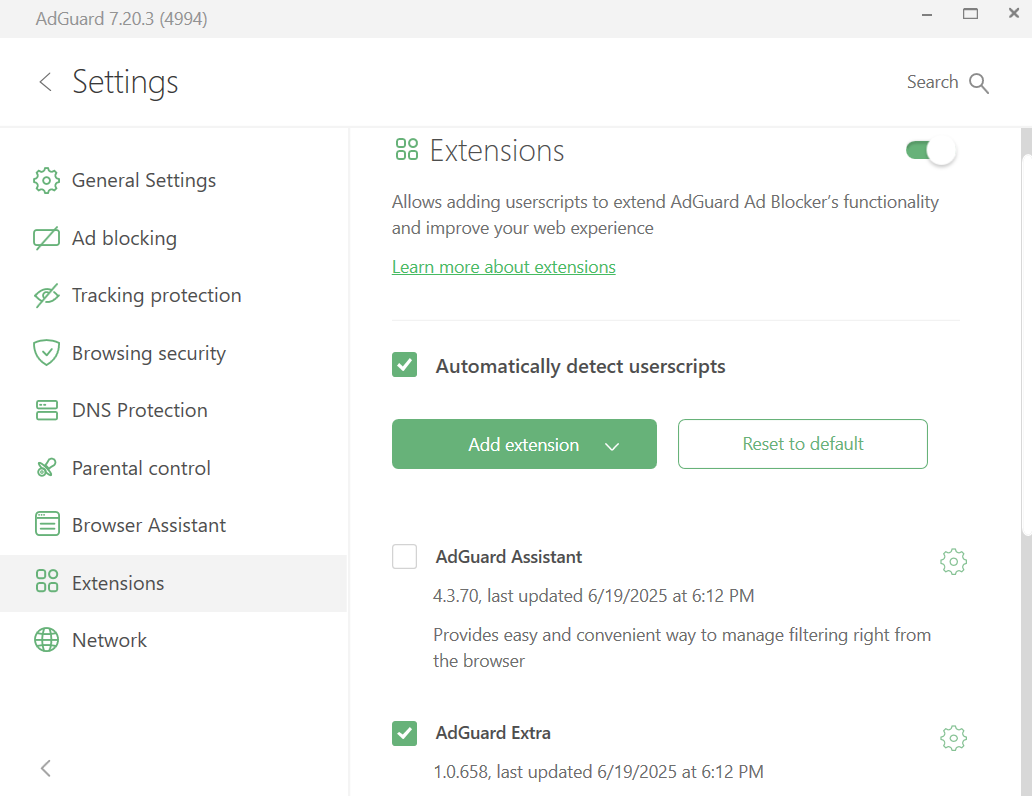Open DNS Protection section
Viewport: 1032px width, 796px height.
coord(174,410)
